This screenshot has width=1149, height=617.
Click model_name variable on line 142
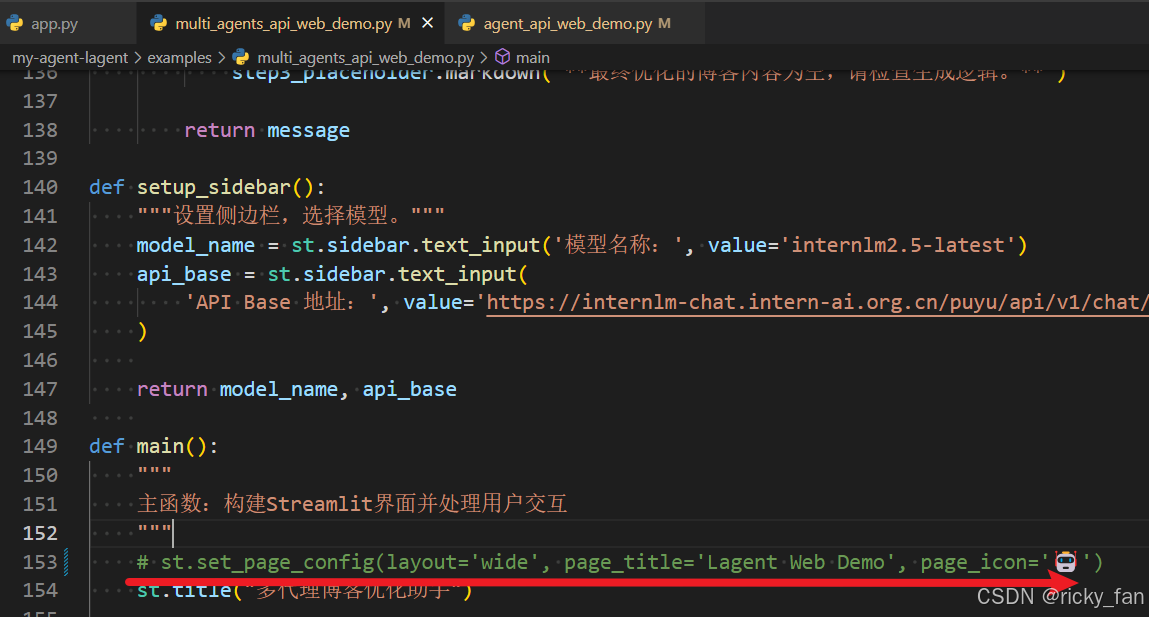coord(196,245)
